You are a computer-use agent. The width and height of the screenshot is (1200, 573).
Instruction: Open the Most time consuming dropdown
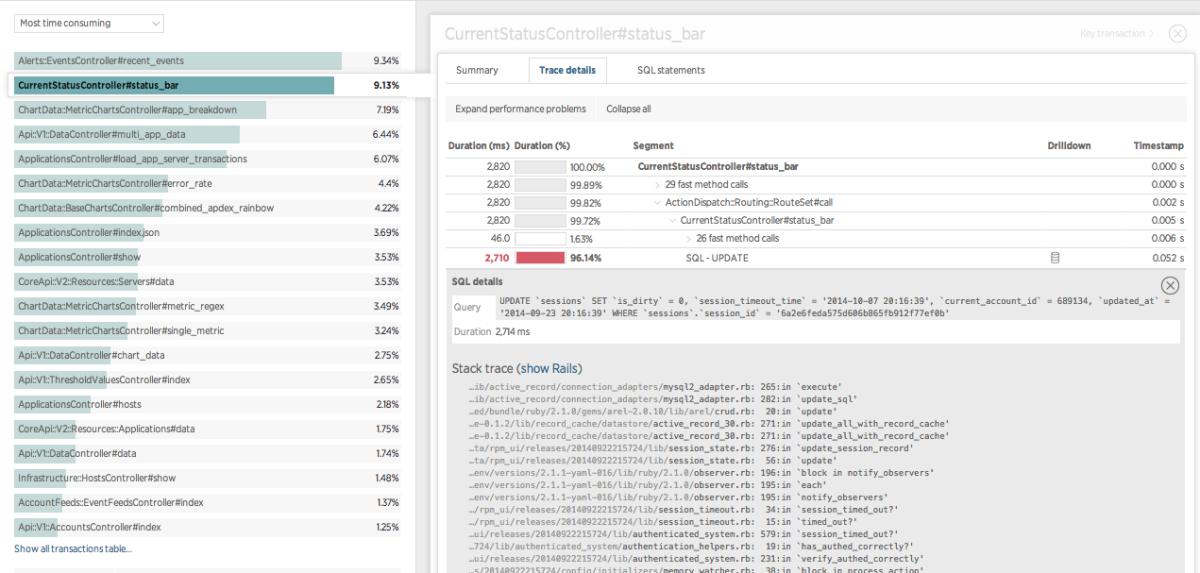tap(89, 23)
